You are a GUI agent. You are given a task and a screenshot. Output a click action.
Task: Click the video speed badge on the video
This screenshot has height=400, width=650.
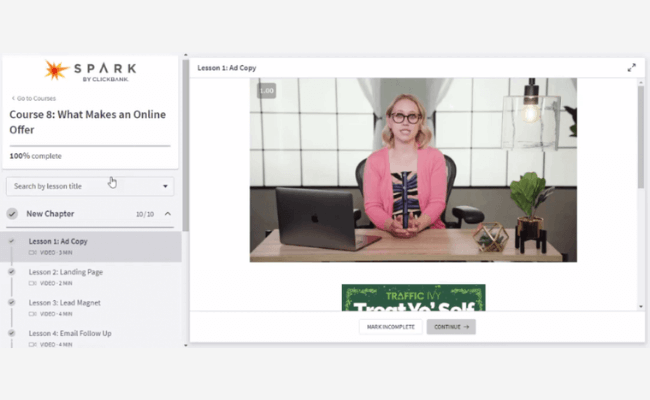pos(266,91)
